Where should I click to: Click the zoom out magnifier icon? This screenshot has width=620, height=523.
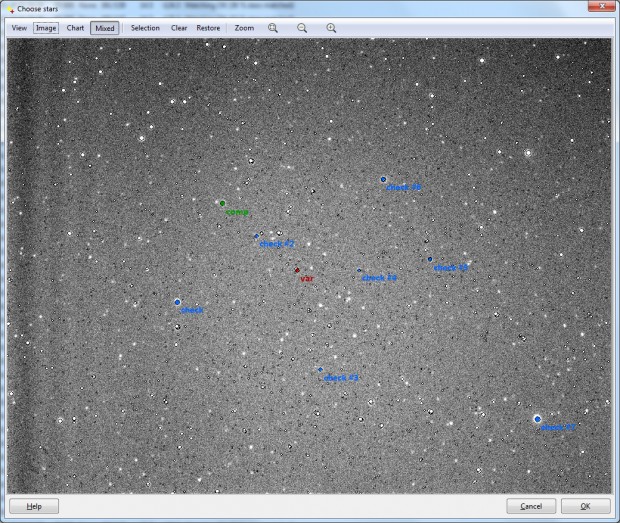point(302,28)
